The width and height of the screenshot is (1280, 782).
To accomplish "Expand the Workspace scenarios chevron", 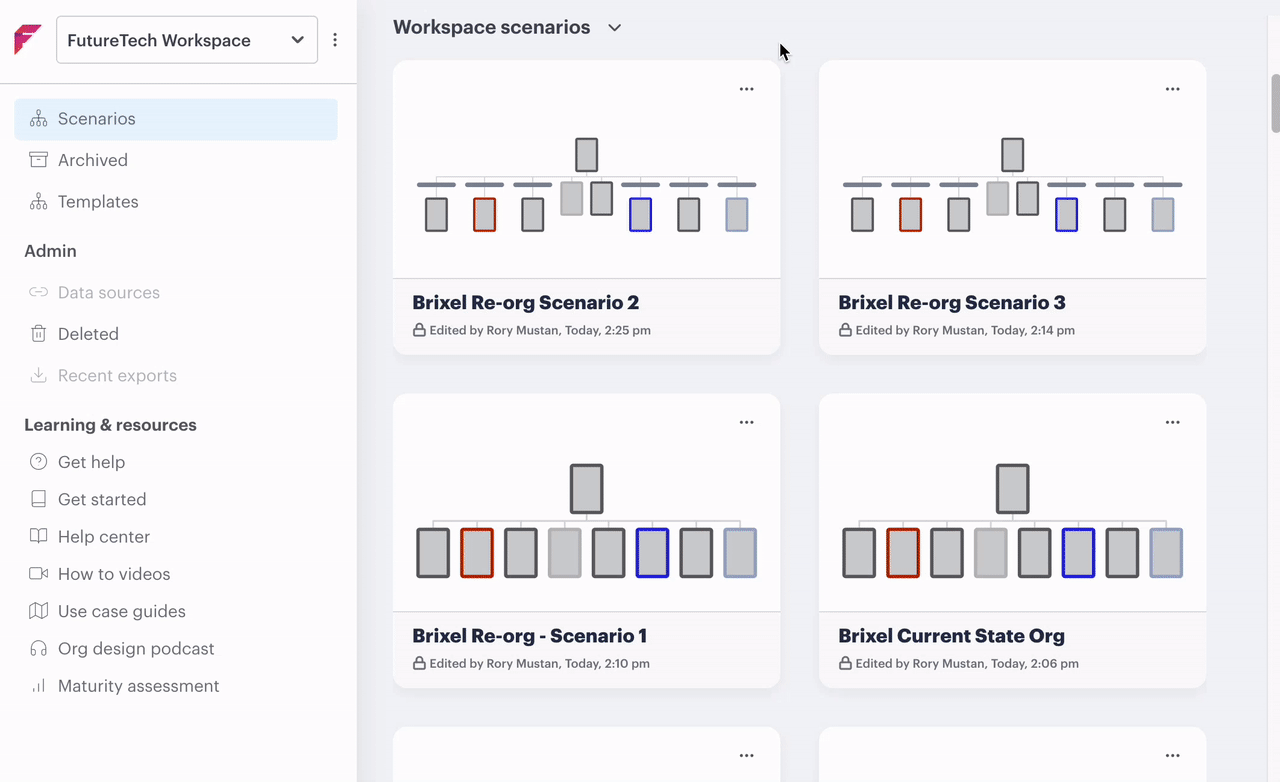I will pos(615,28).
